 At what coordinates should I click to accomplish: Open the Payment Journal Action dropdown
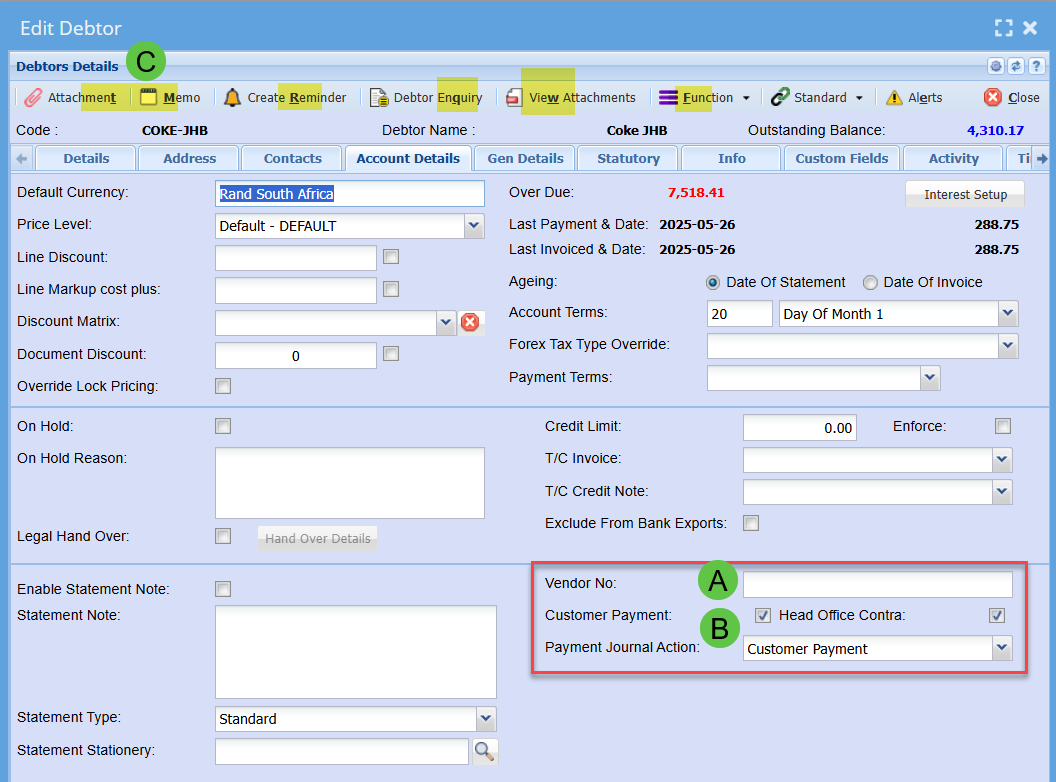coord(1001,648)
